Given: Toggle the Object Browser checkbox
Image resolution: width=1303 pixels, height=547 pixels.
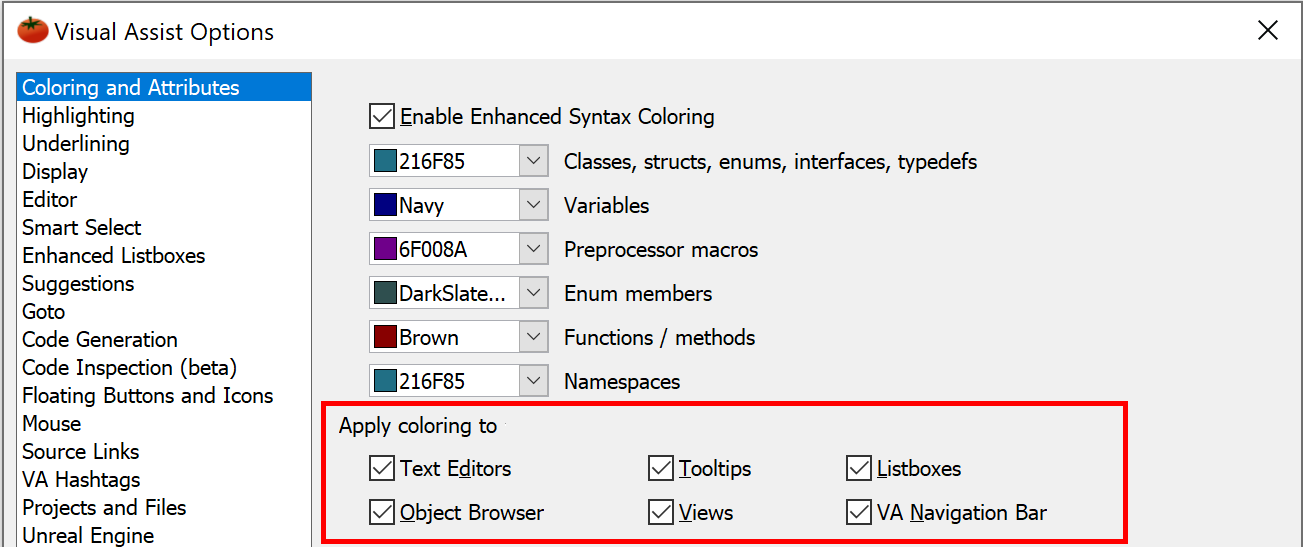Looking at the screenshot, I should [x=382, y=512].
